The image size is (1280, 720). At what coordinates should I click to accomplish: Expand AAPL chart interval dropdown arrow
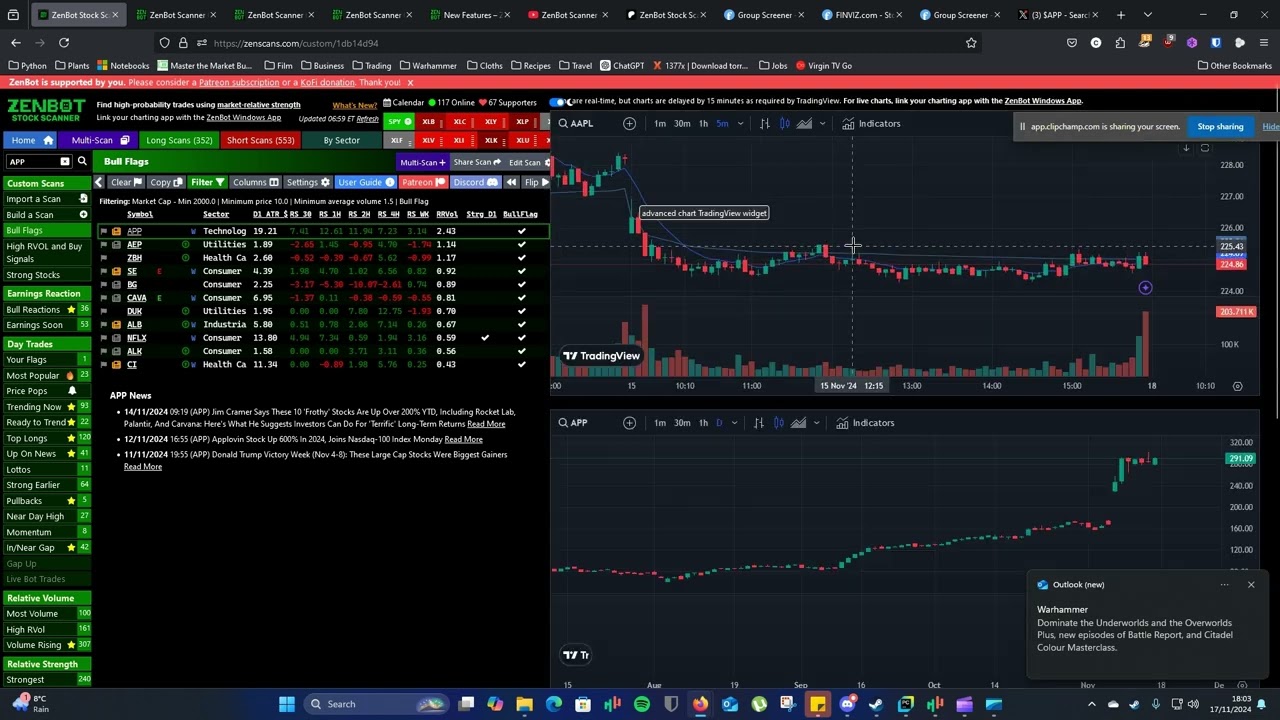(x=740, y=124)
